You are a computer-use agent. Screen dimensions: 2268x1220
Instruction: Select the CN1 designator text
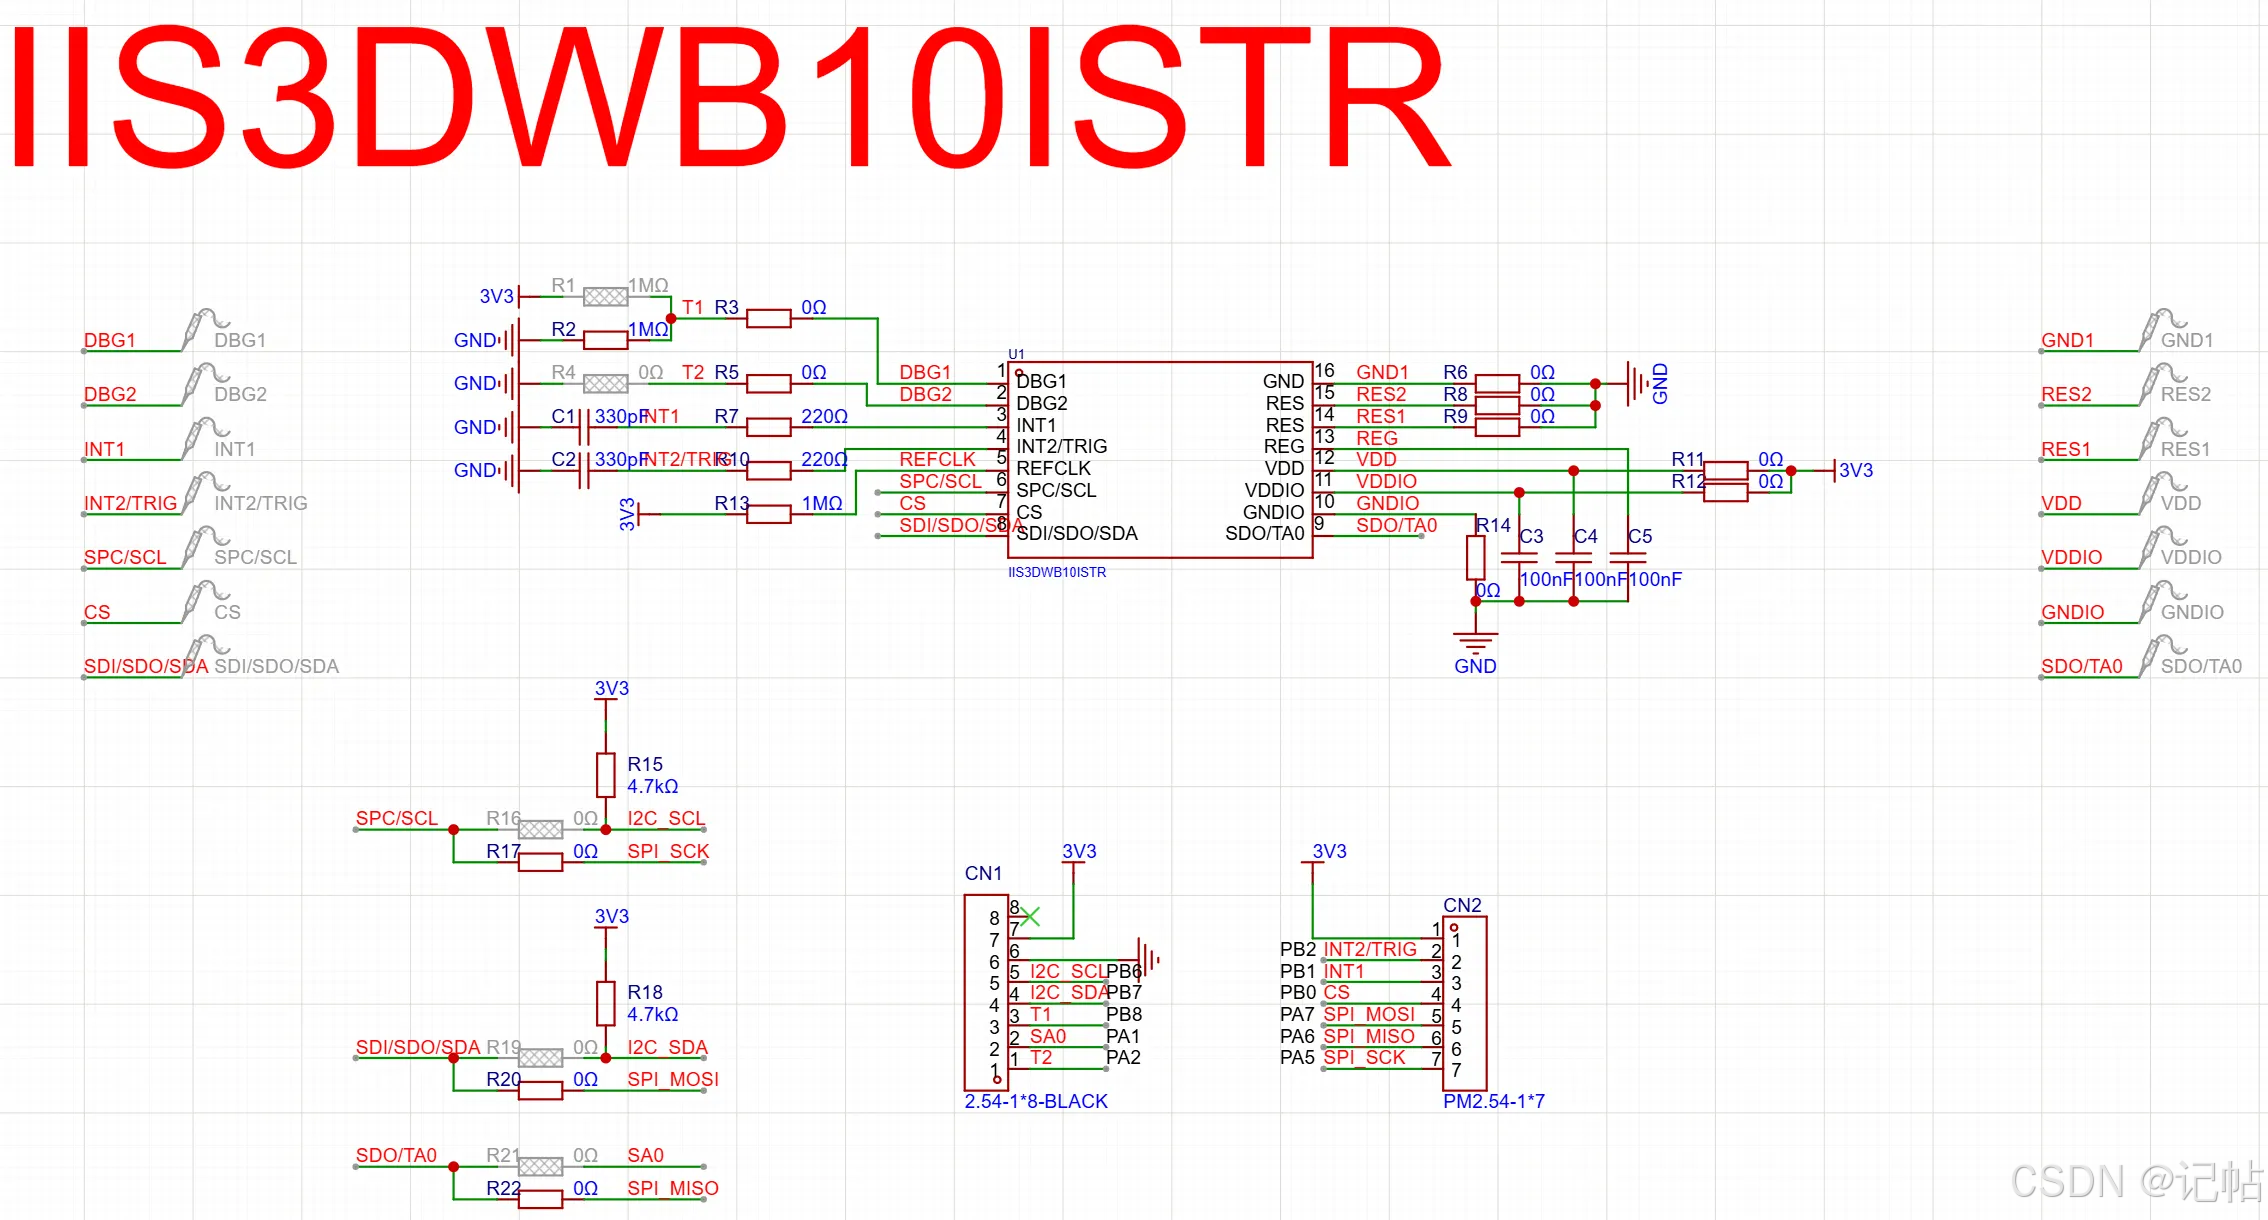pos(983,873)
